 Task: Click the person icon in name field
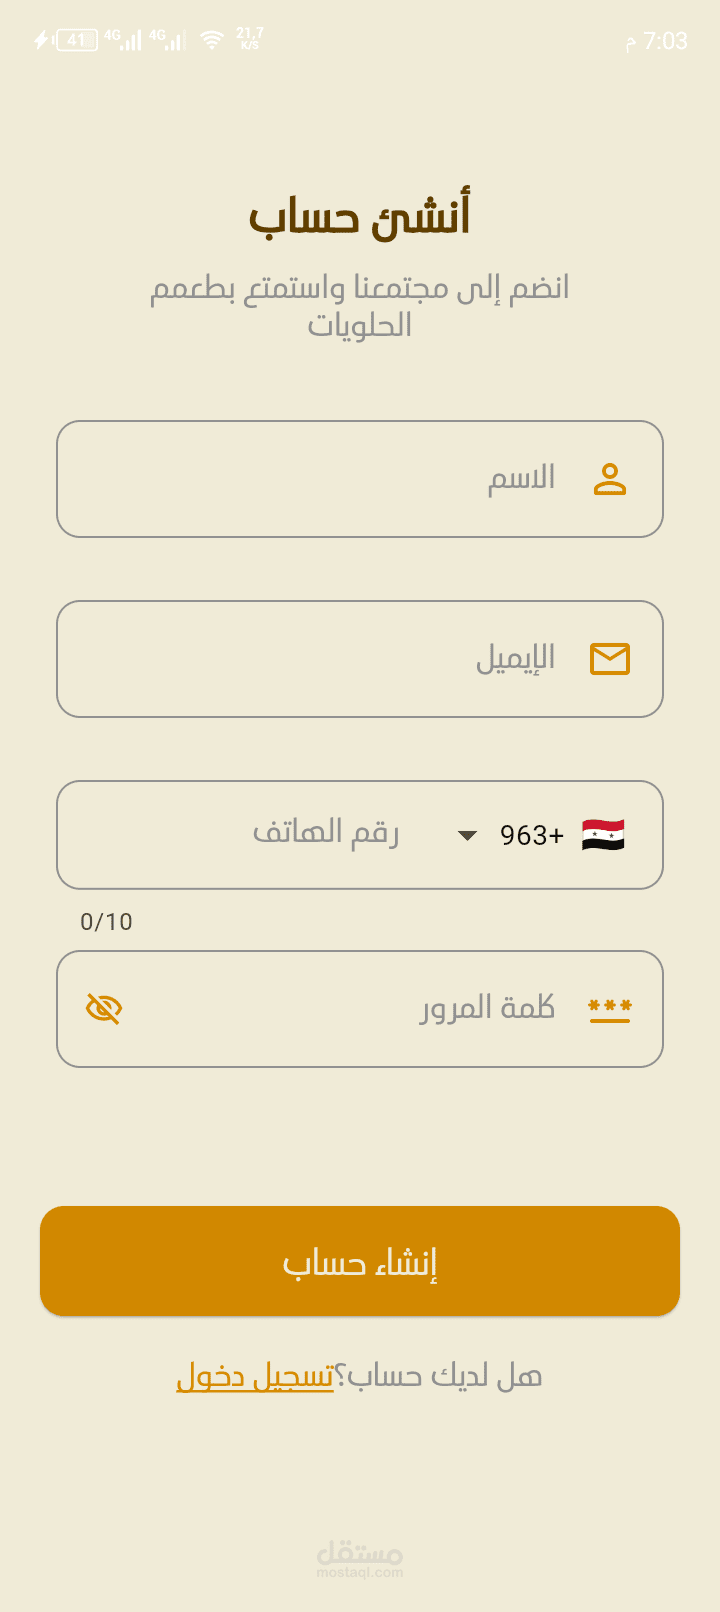[609, 479]
